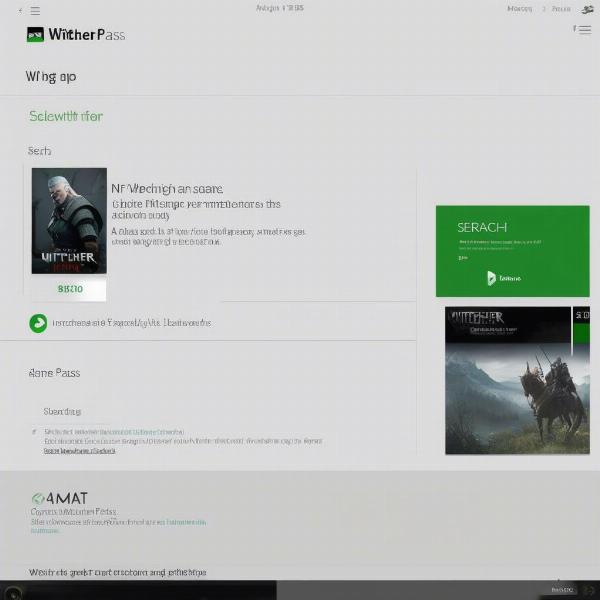
Task: Click the green badge on the horseback thumbnail
Action: (x=581, y=334)
